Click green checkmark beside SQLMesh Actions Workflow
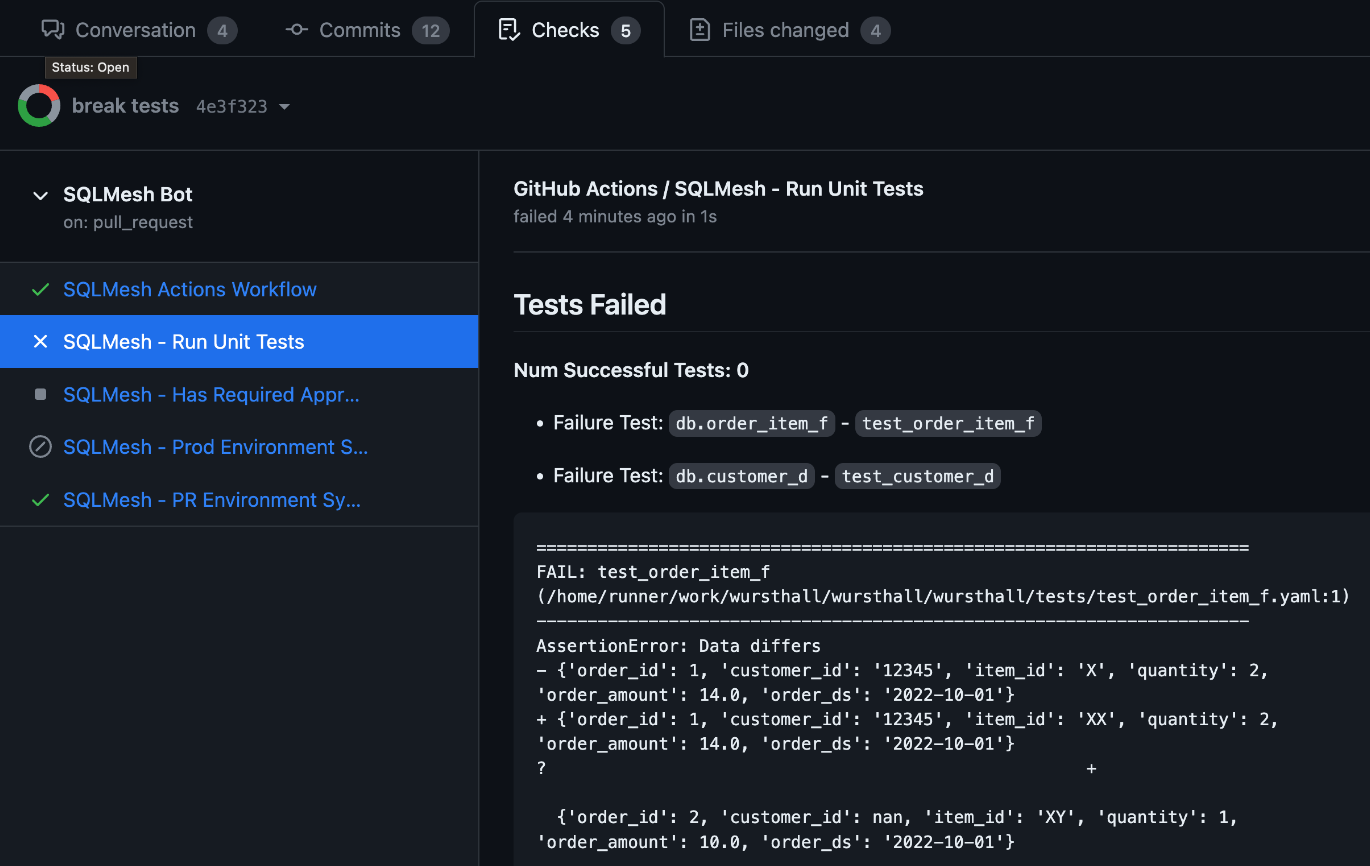 click(40, 290)
